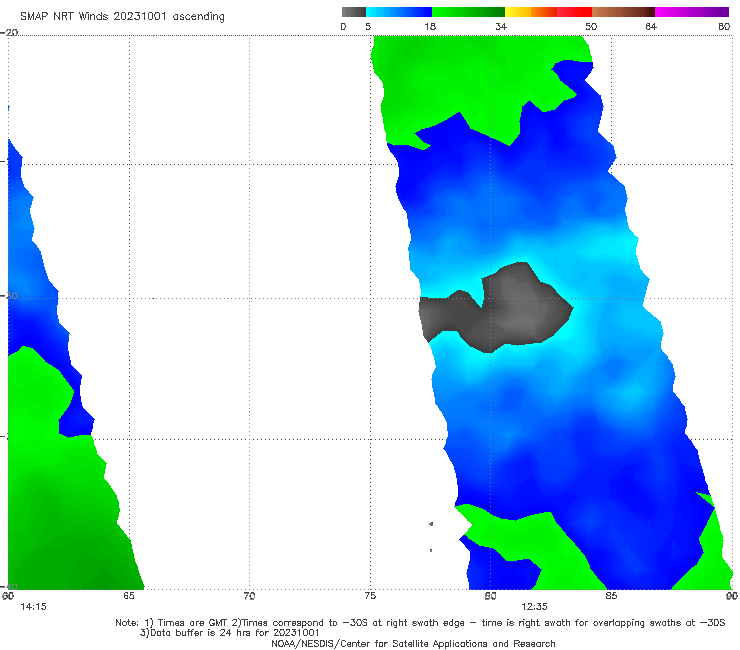
Task: Click the "SMAP NRT Winds 20231001 ascending" title
Action: pos(122,16)
